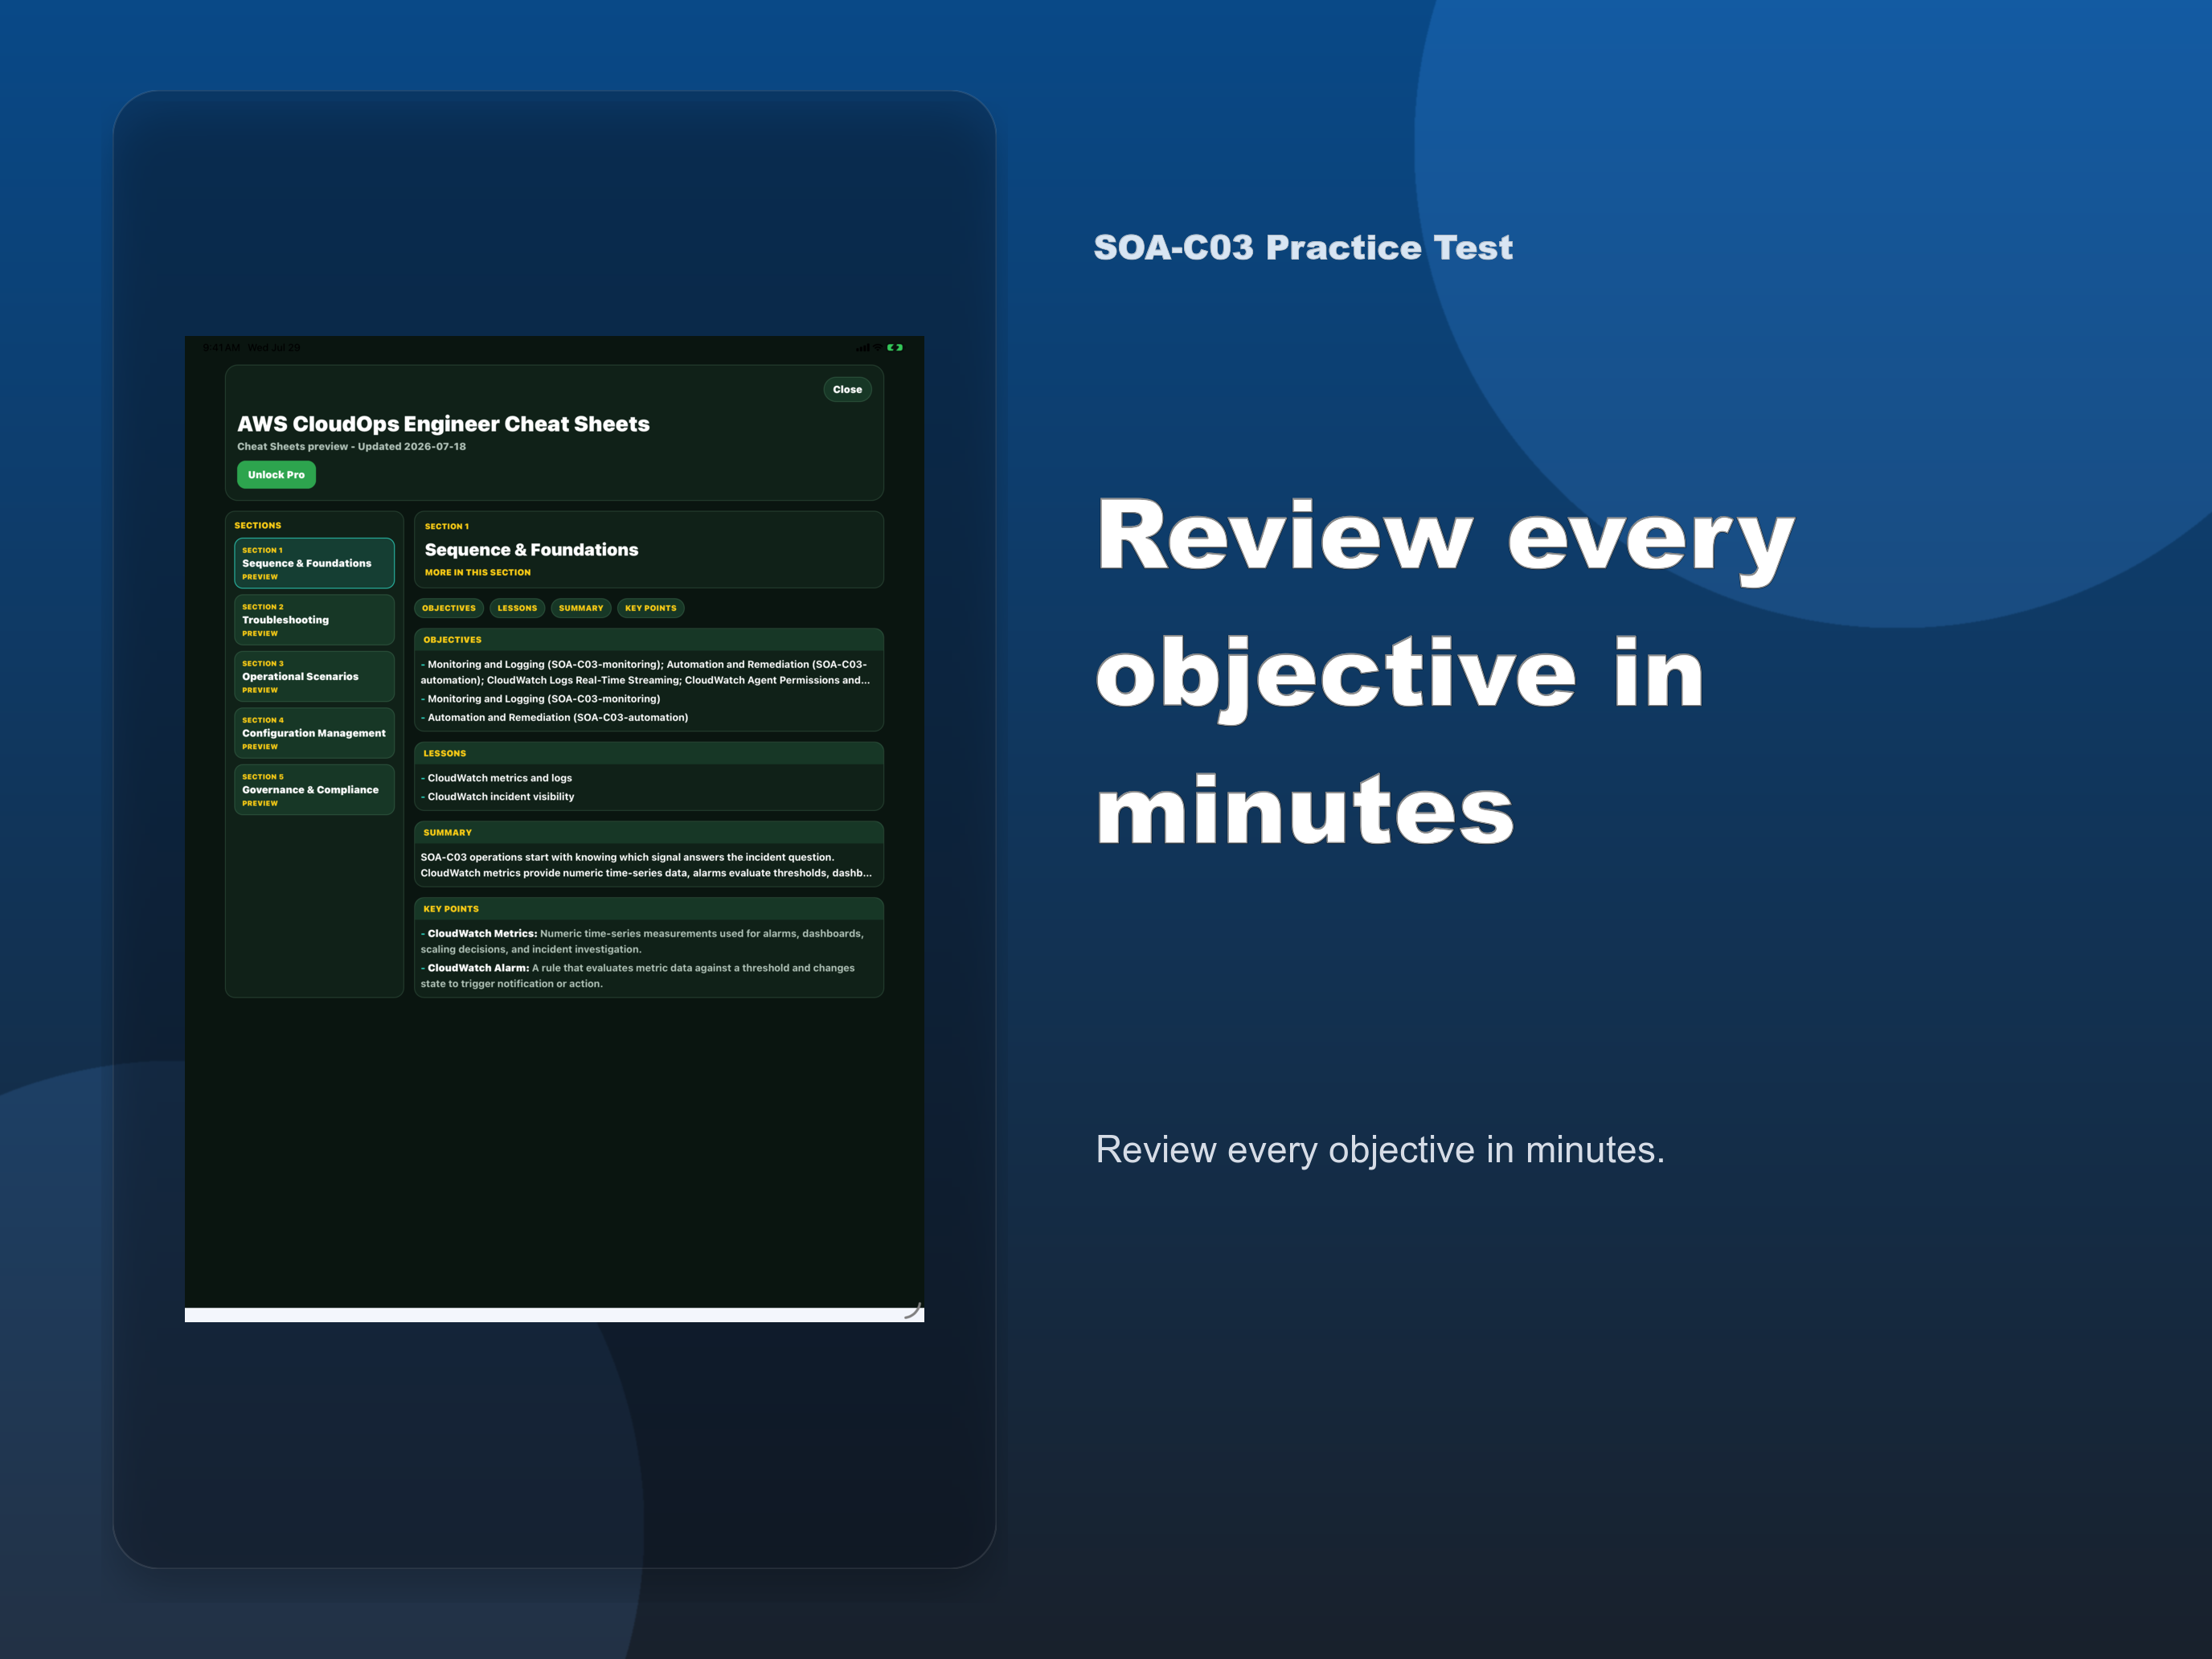
Task: Click the CloudWatch Metrics key point
Action: click(x=642, y=941)
